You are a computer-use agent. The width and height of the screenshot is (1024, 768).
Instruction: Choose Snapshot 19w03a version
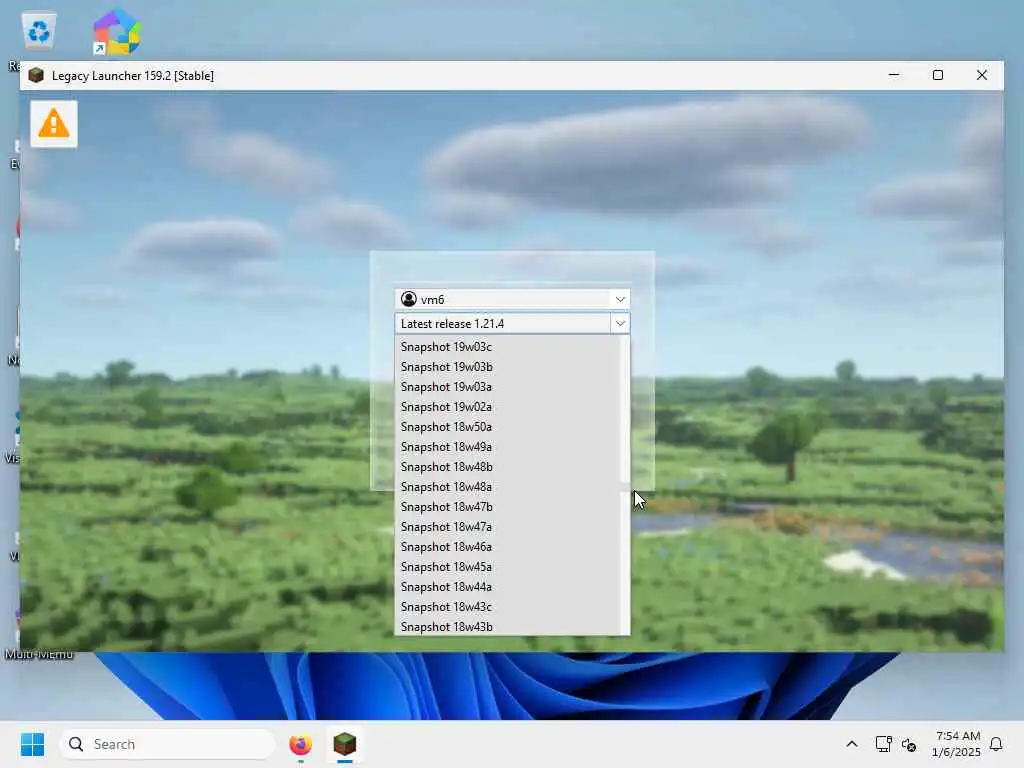point(507,387)
